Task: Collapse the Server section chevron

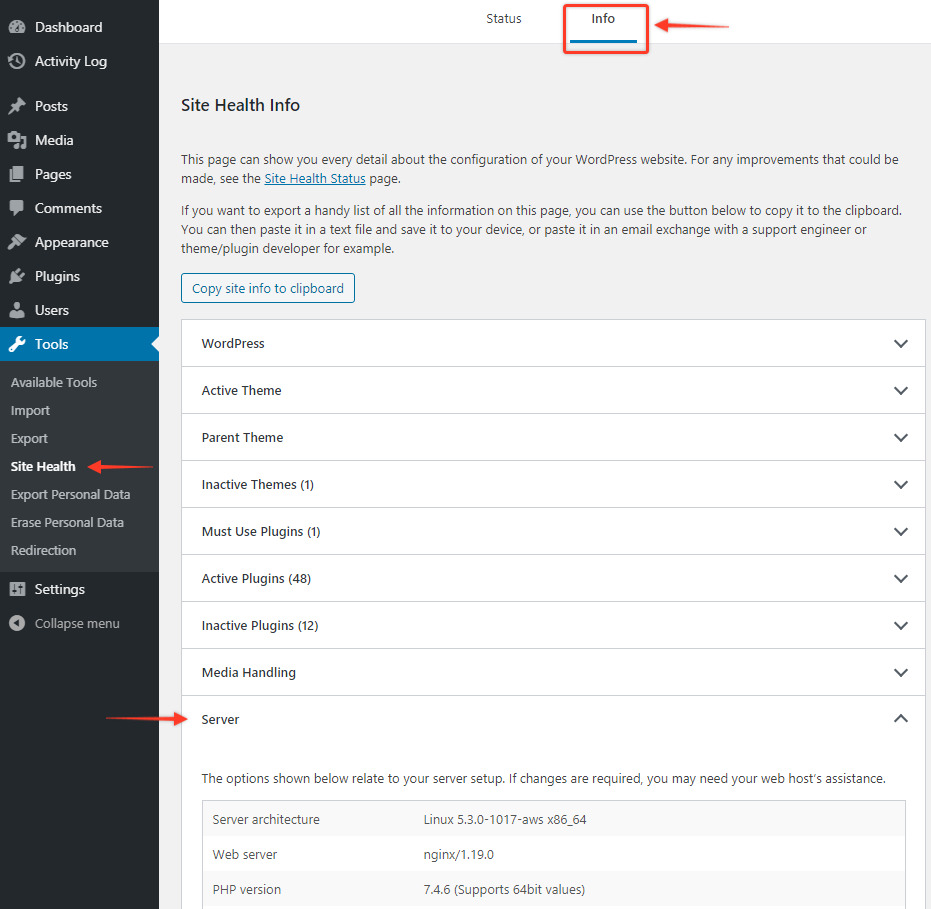Action: pos(900,718)
